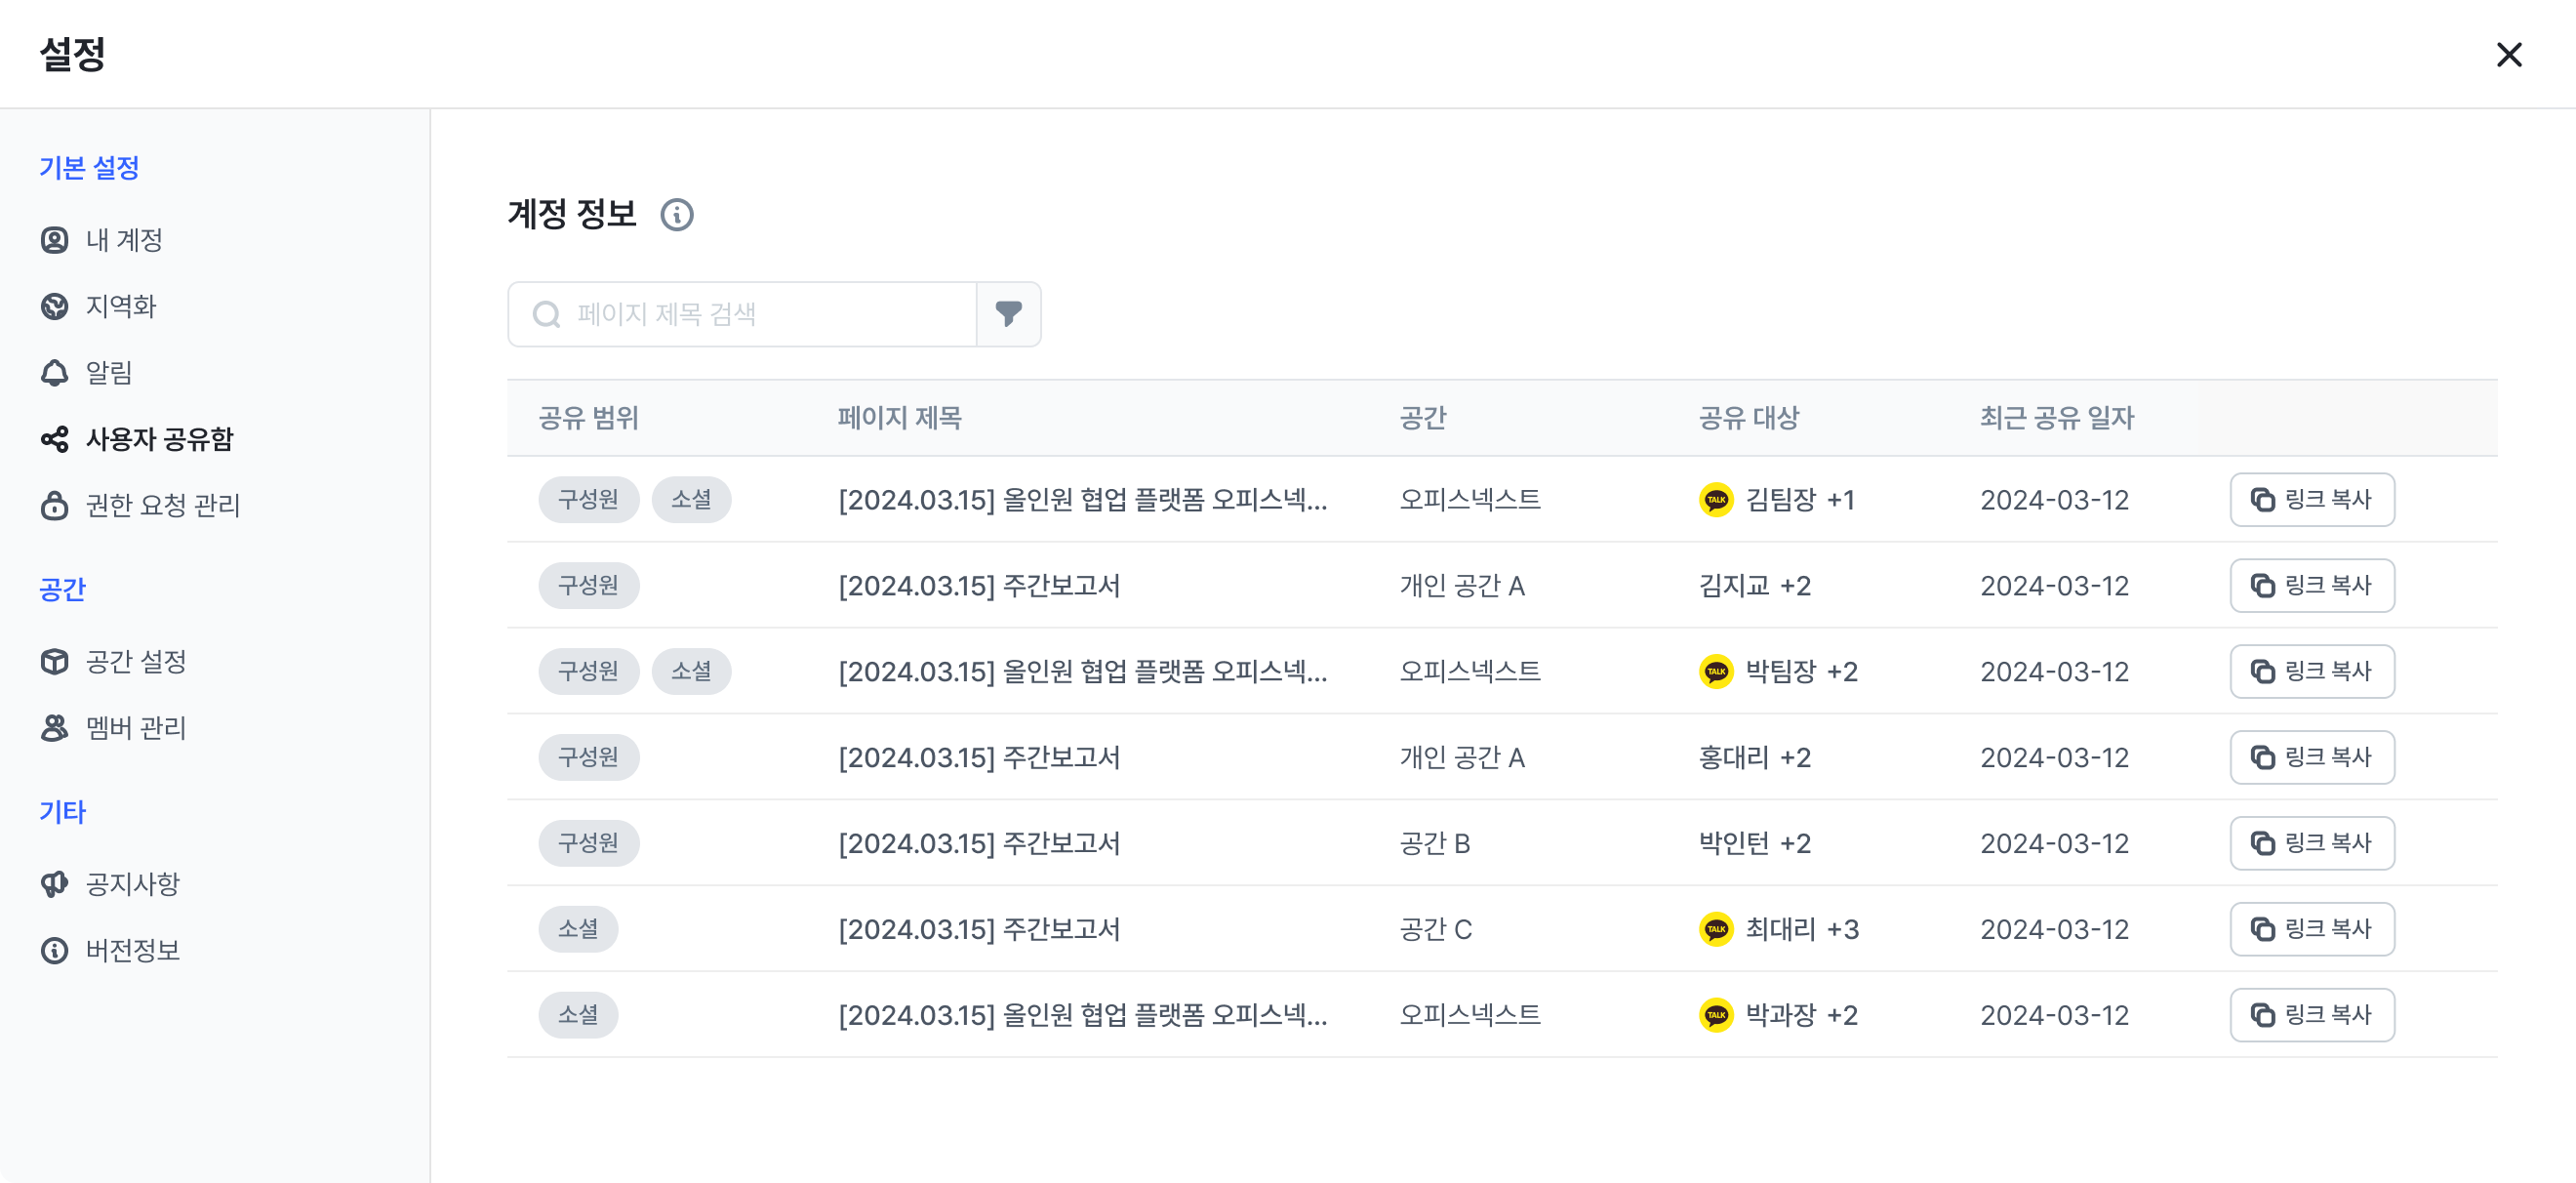Open the 홍대리 +2 주간보고서 page title
2576x1183 pixels.
979,757
